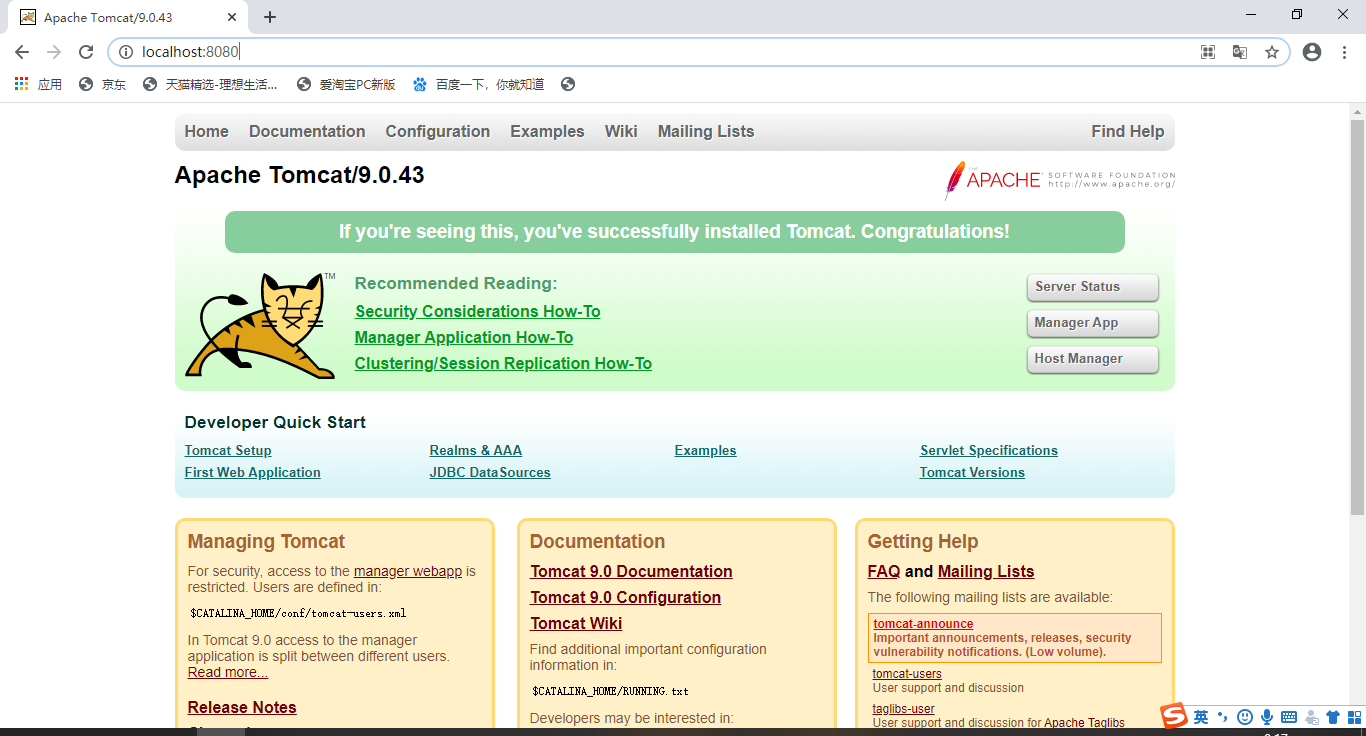
Task: Open the Tomcat 9.0 Configuration link
Action: coord(625,598)
